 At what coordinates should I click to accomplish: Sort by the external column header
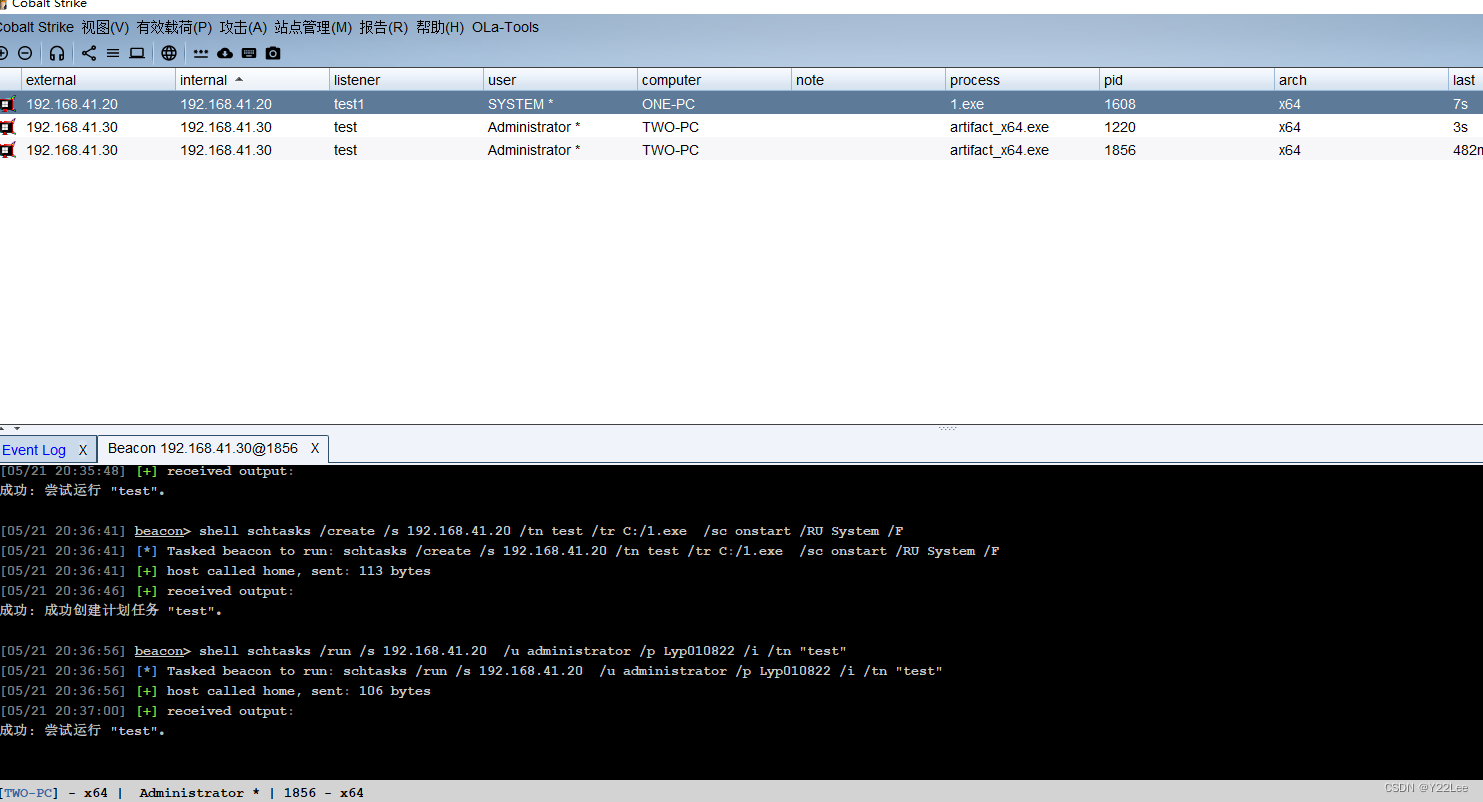[98, 80]
